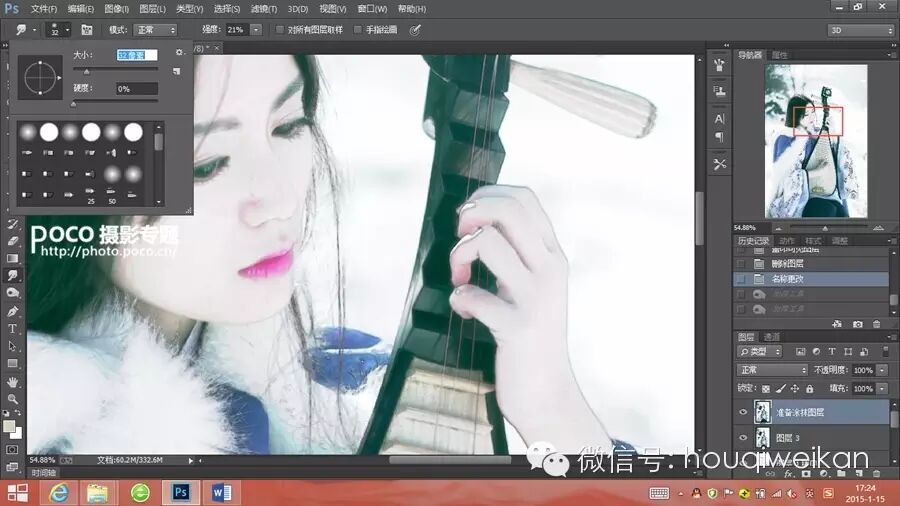The image size is (900, 506).
Task: Open the 强度 strength slider dropdown arrow
Action: 256,30
